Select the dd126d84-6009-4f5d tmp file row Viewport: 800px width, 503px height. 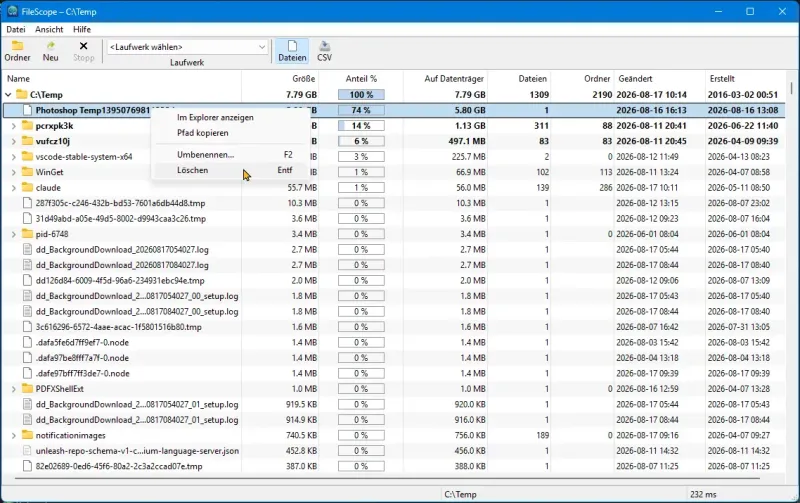click(x=394, y=281)
